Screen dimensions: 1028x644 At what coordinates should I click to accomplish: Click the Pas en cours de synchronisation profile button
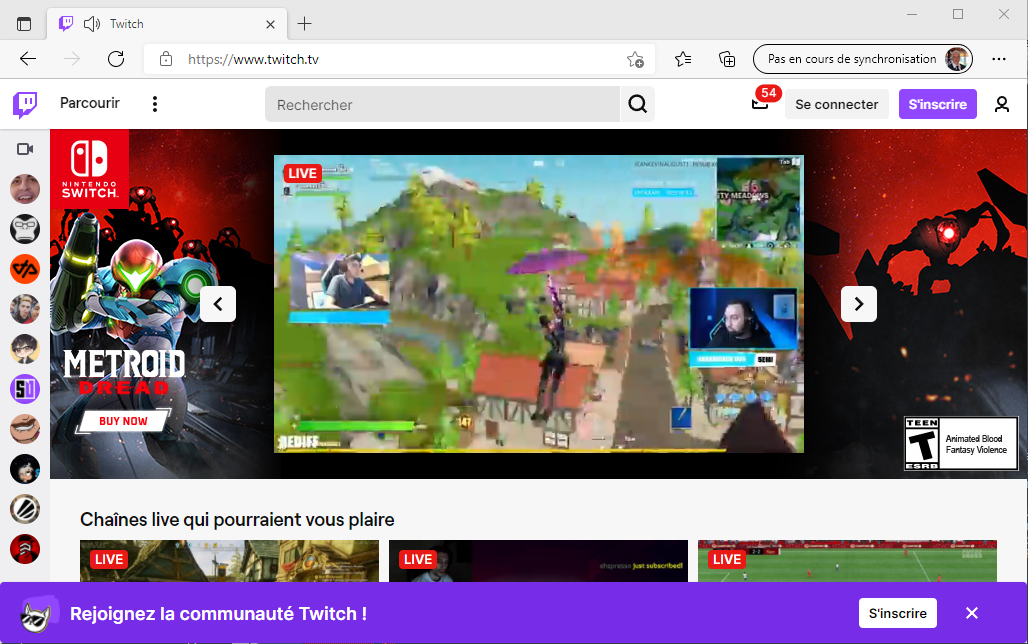coord(863,59)
